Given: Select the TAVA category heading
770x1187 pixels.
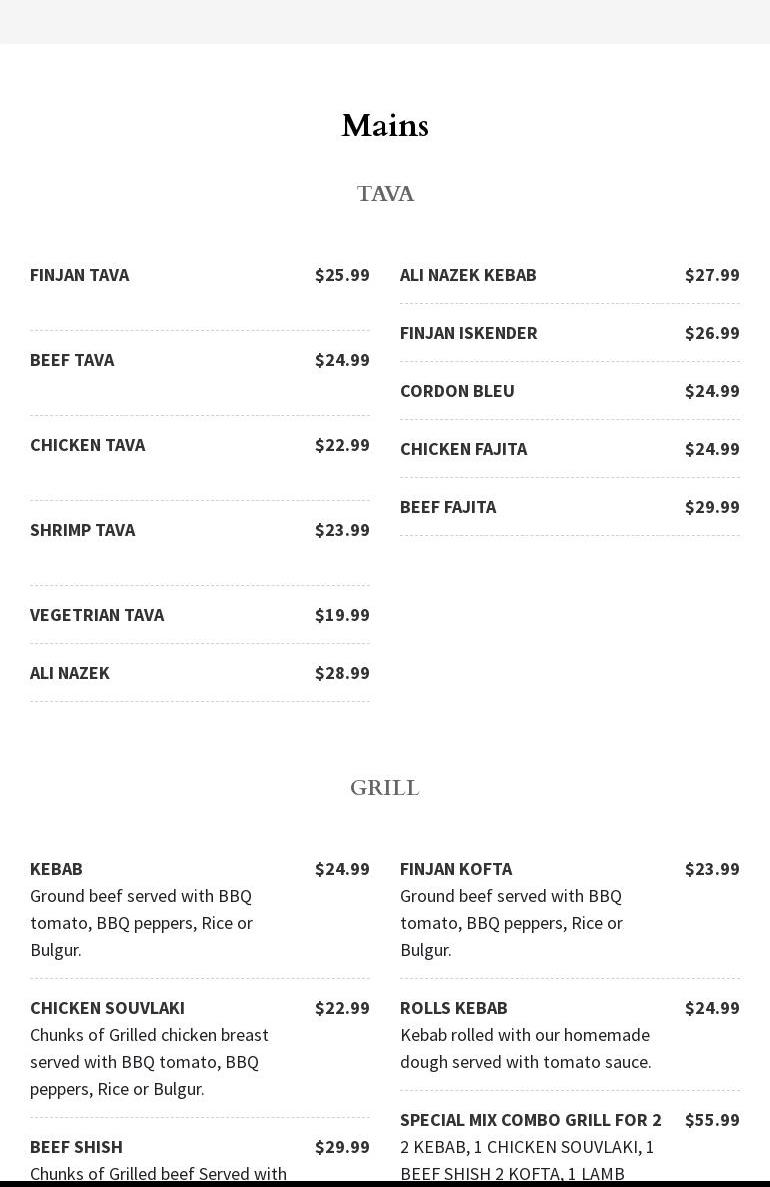Looking at the screenshot, I should coord(385,194).
